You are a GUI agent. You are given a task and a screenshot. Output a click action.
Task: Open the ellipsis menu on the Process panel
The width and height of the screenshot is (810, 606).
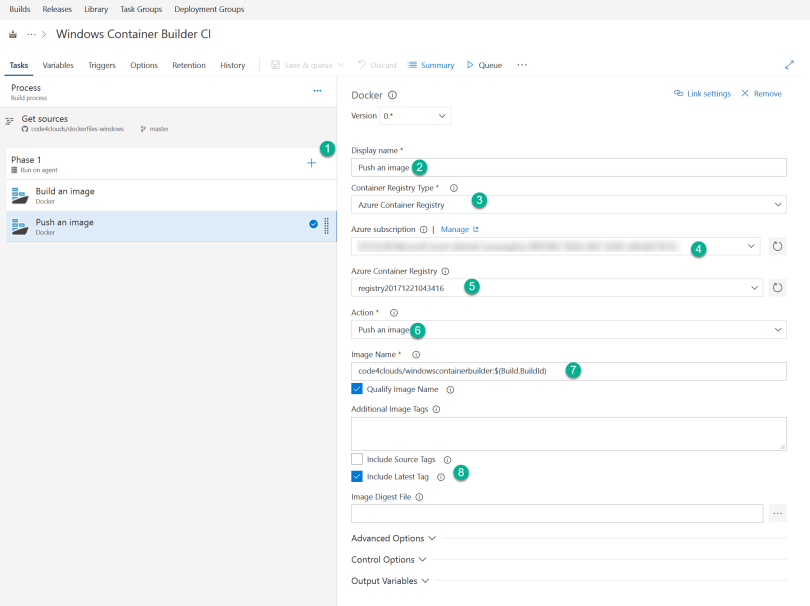pos(317,90)
